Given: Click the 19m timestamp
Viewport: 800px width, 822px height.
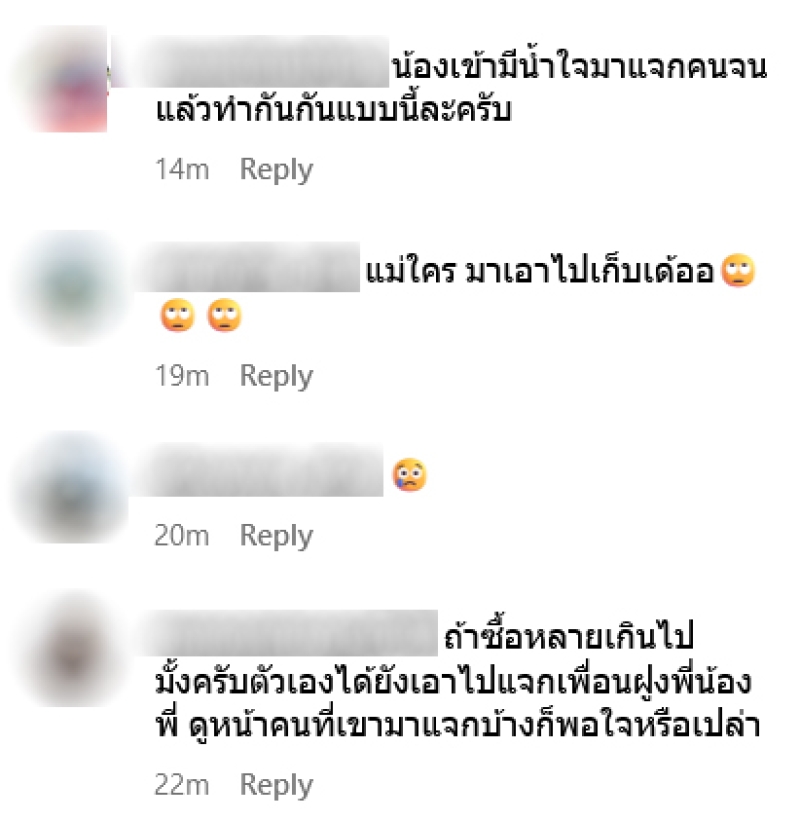Looking at the screenshot, I should [182, 376].
